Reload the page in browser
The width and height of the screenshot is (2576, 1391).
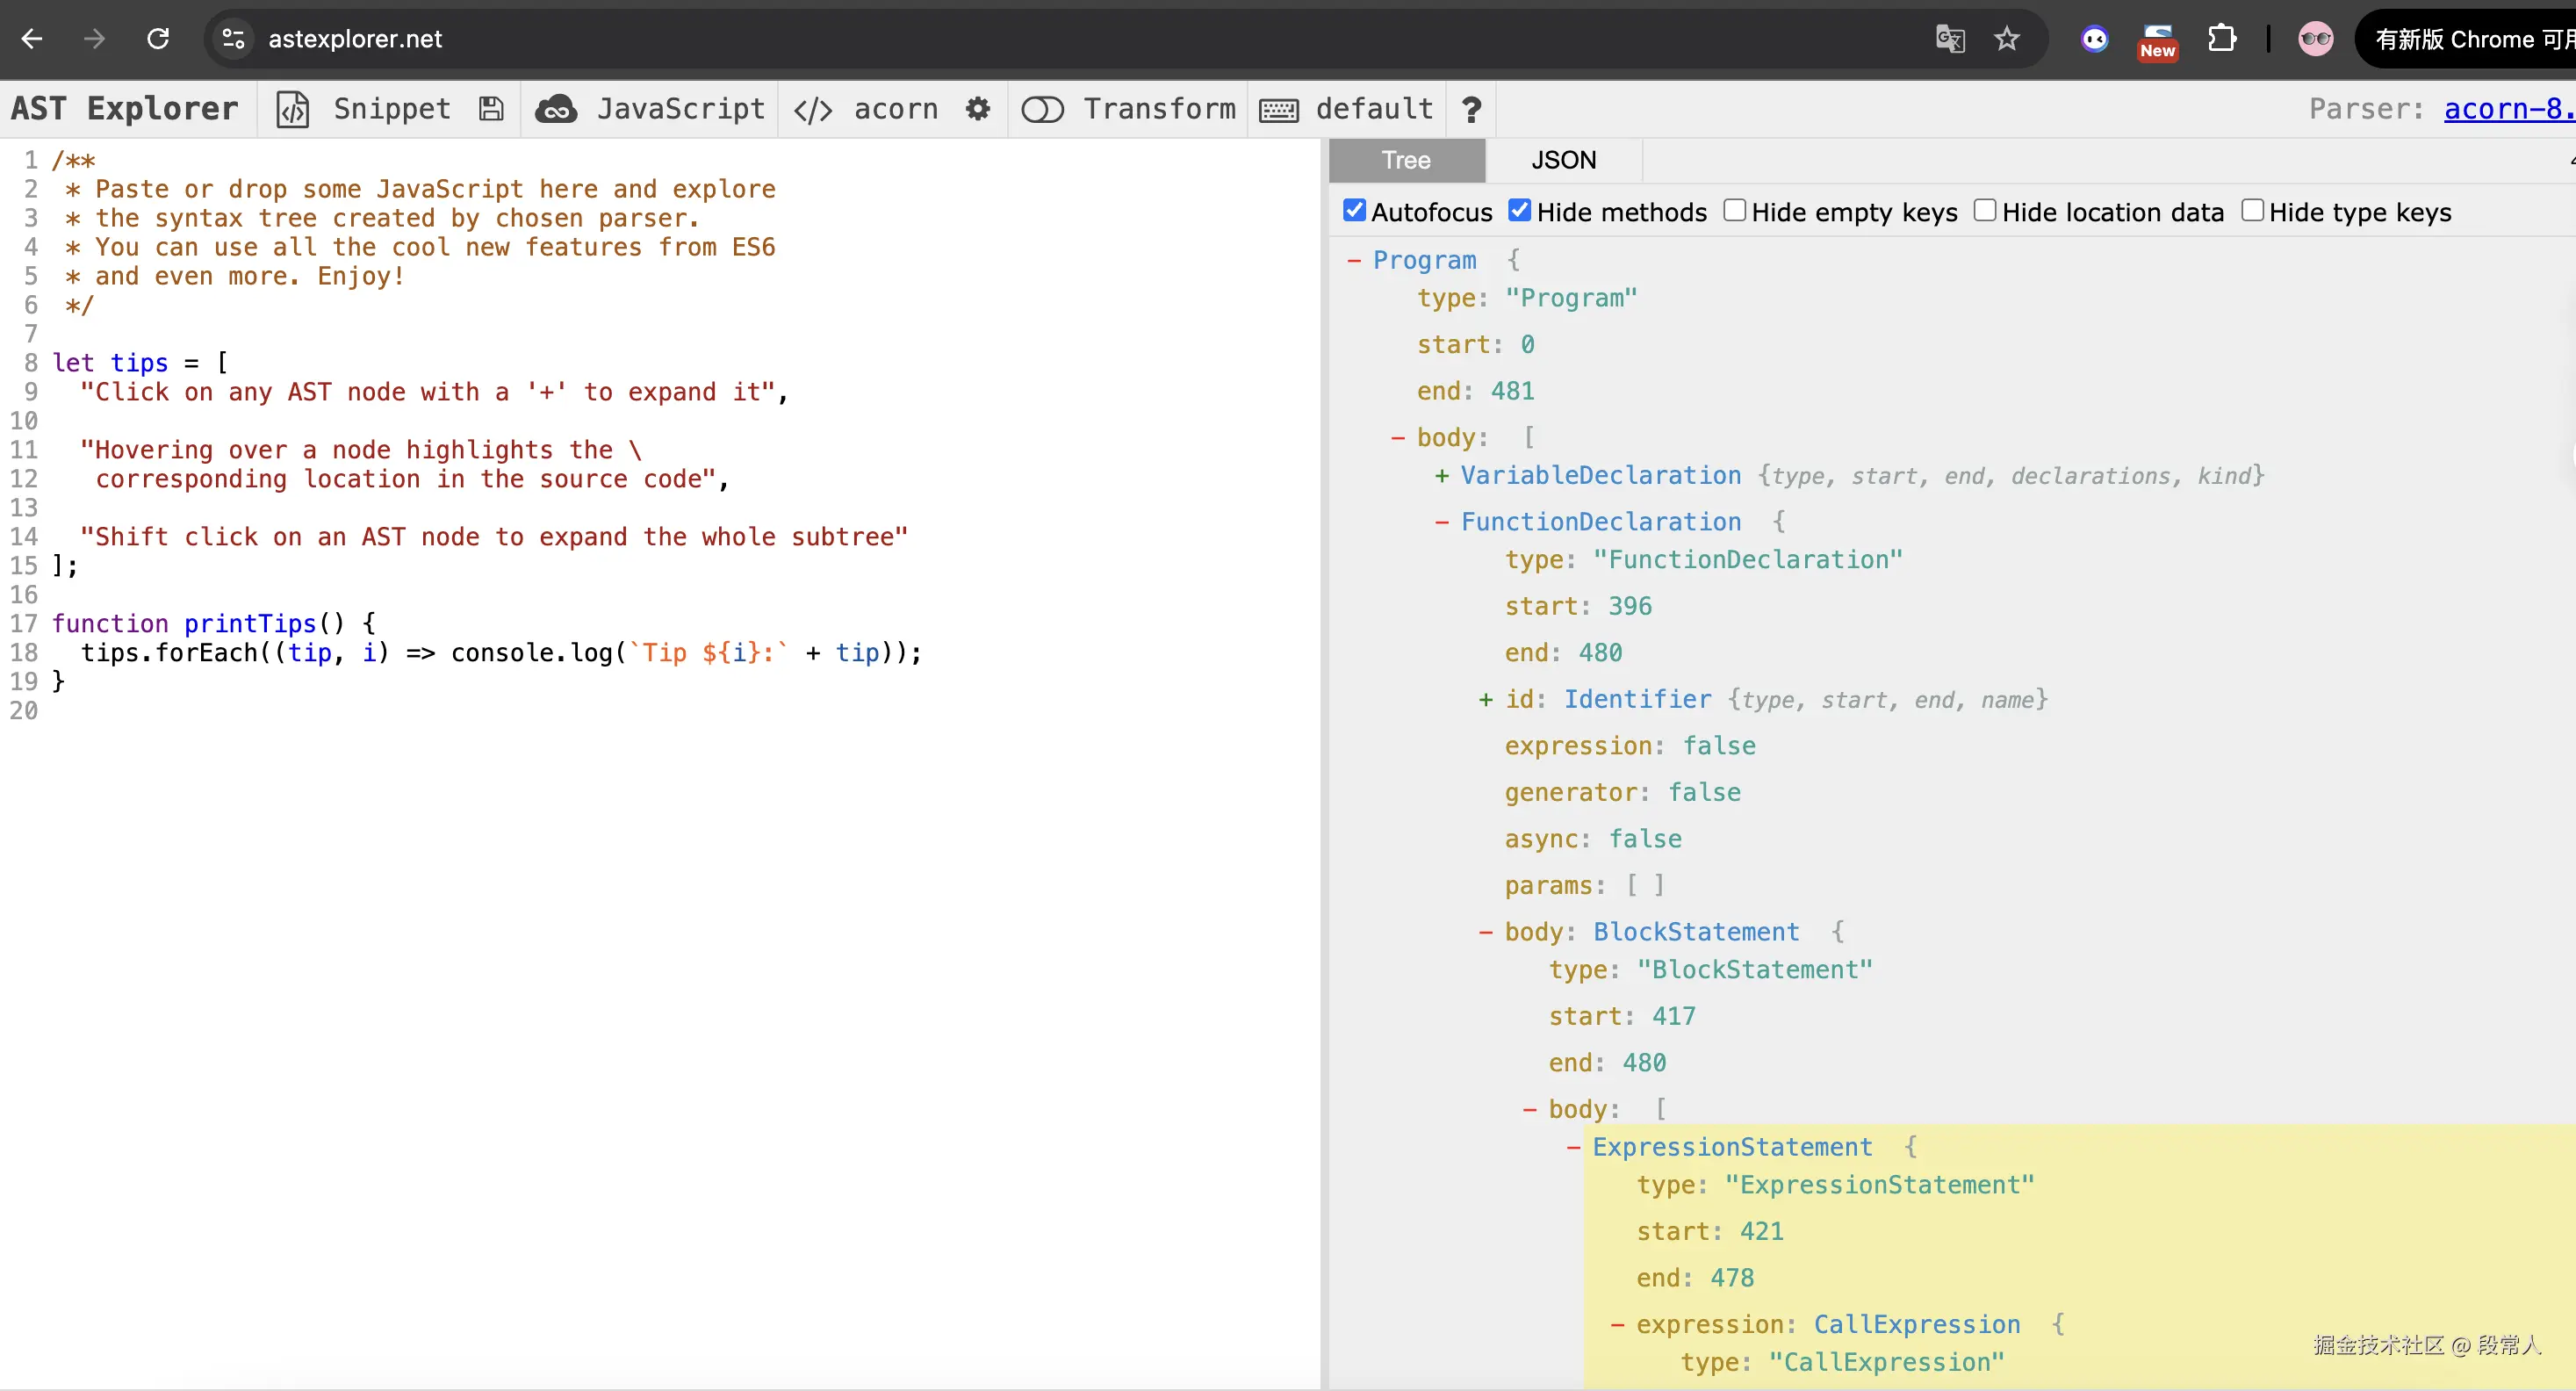click(x=158, y=39)
